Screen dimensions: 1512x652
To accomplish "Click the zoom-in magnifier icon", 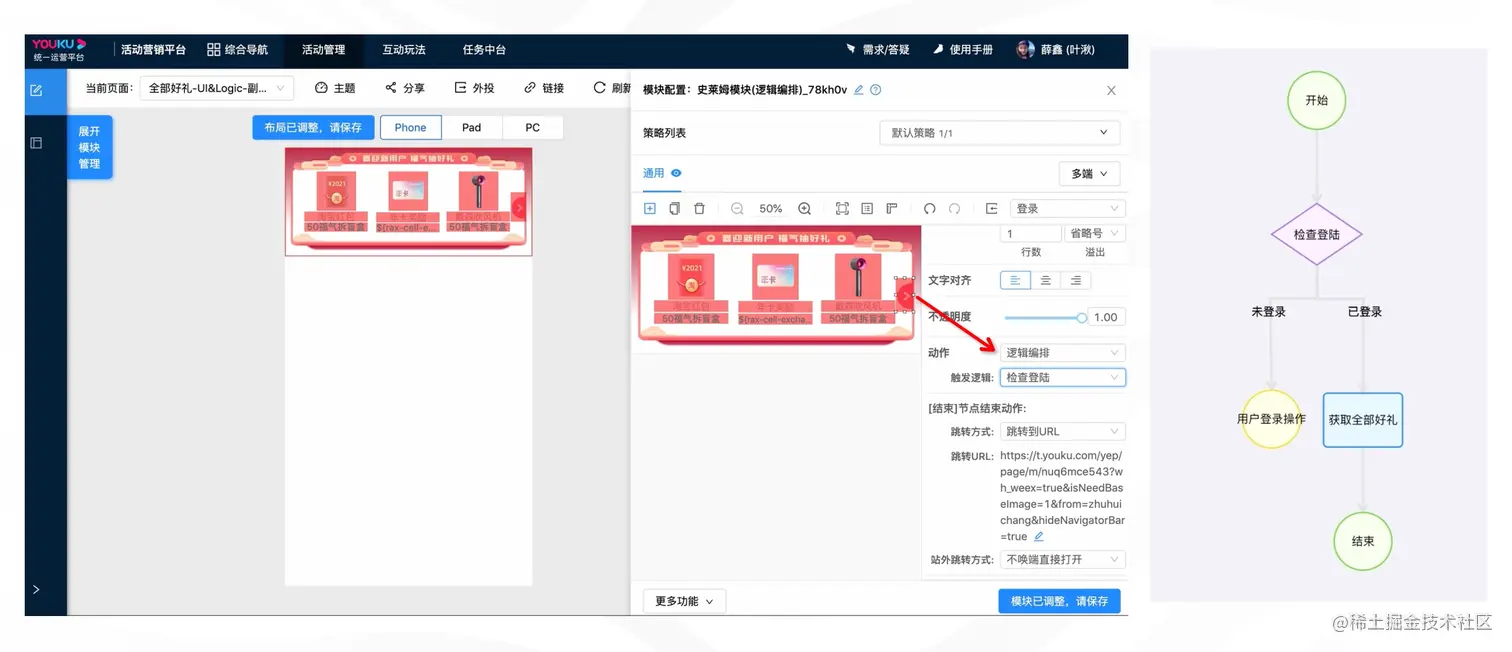I will click(805, 208).
